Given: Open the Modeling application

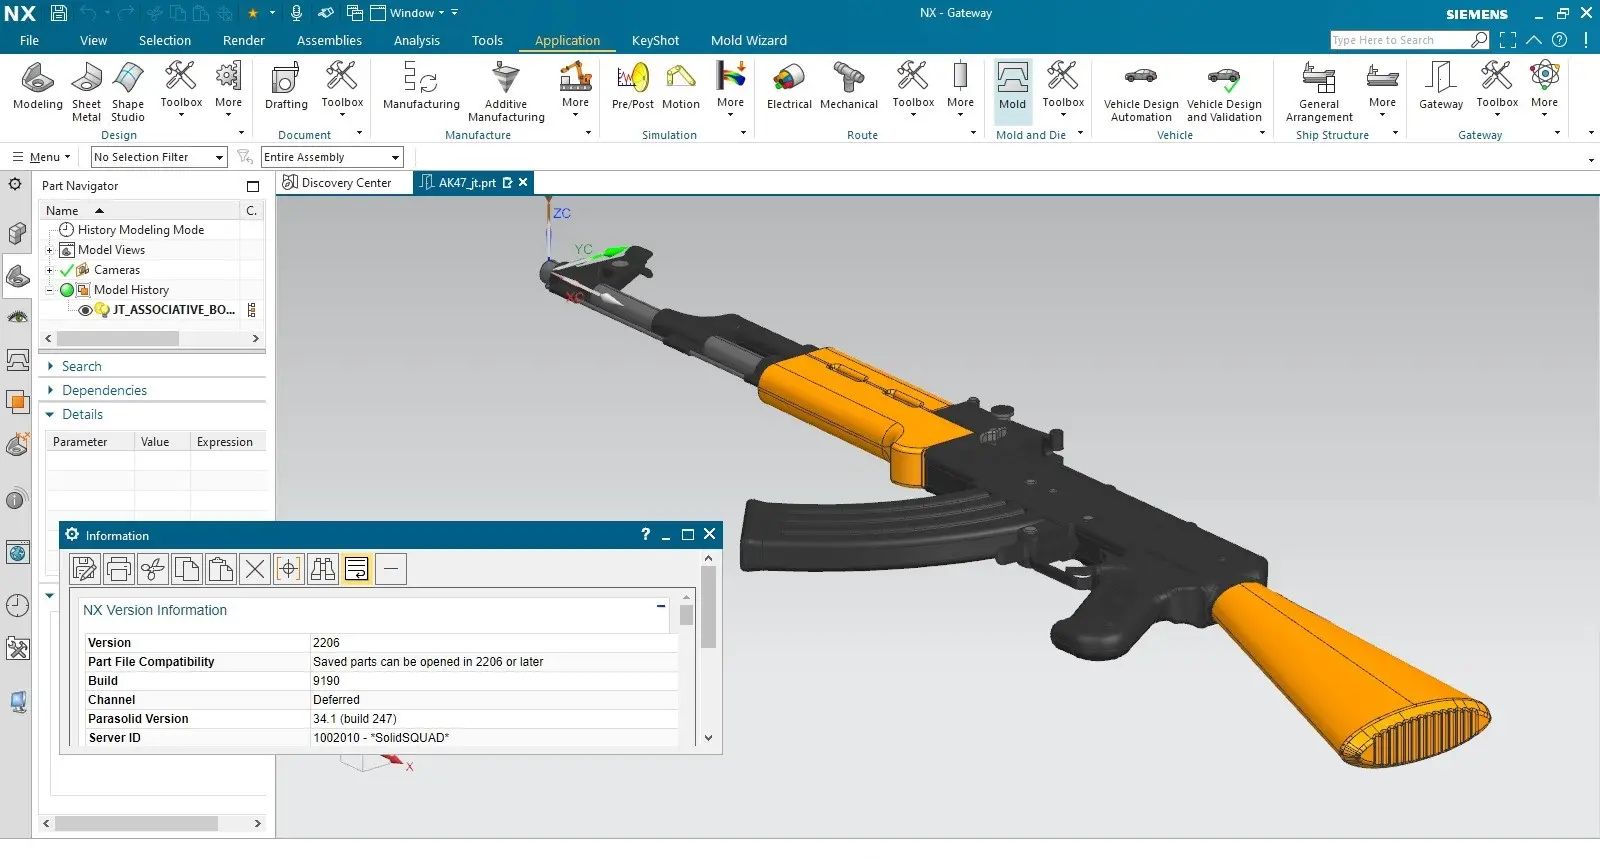Looking at the screenshot, I should pyautogui.click(x=38, y=86).
